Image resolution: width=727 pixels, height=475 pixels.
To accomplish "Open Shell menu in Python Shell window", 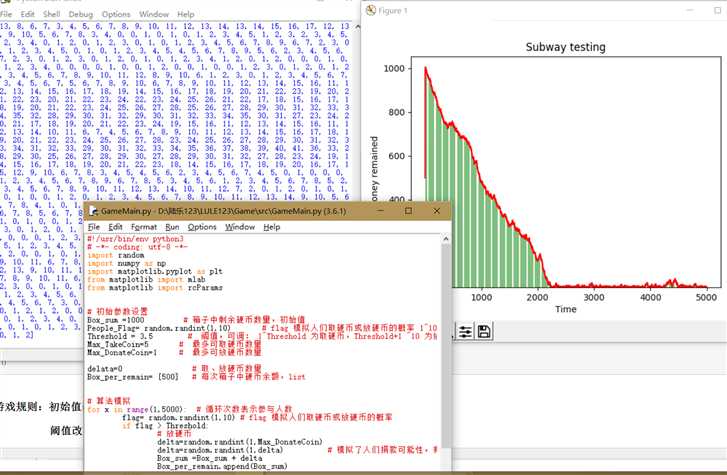I will point(51,14).
